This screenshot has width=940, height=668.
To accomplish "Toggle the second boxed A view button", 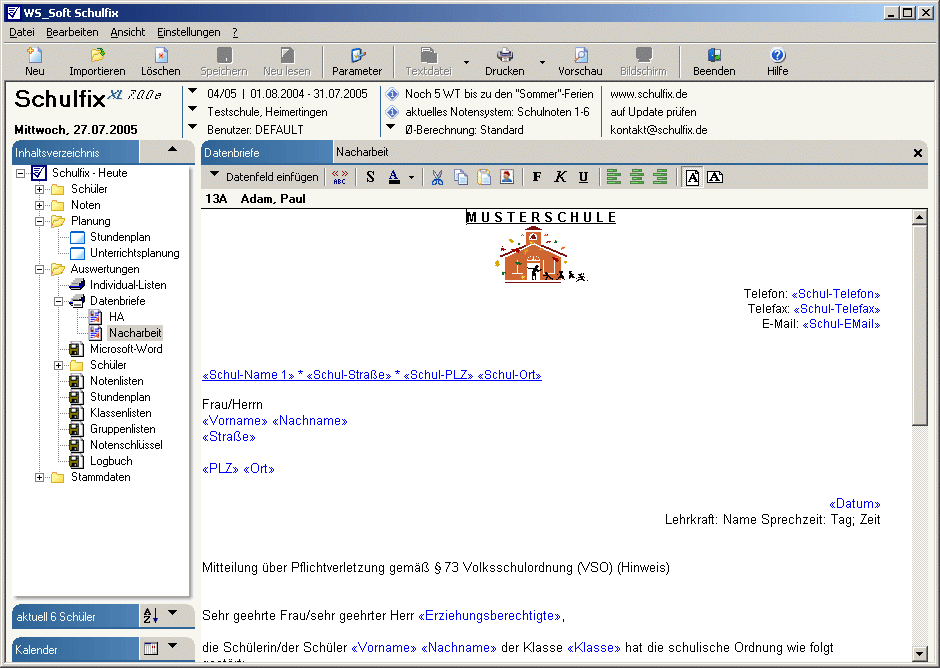I will coord(715,177).
